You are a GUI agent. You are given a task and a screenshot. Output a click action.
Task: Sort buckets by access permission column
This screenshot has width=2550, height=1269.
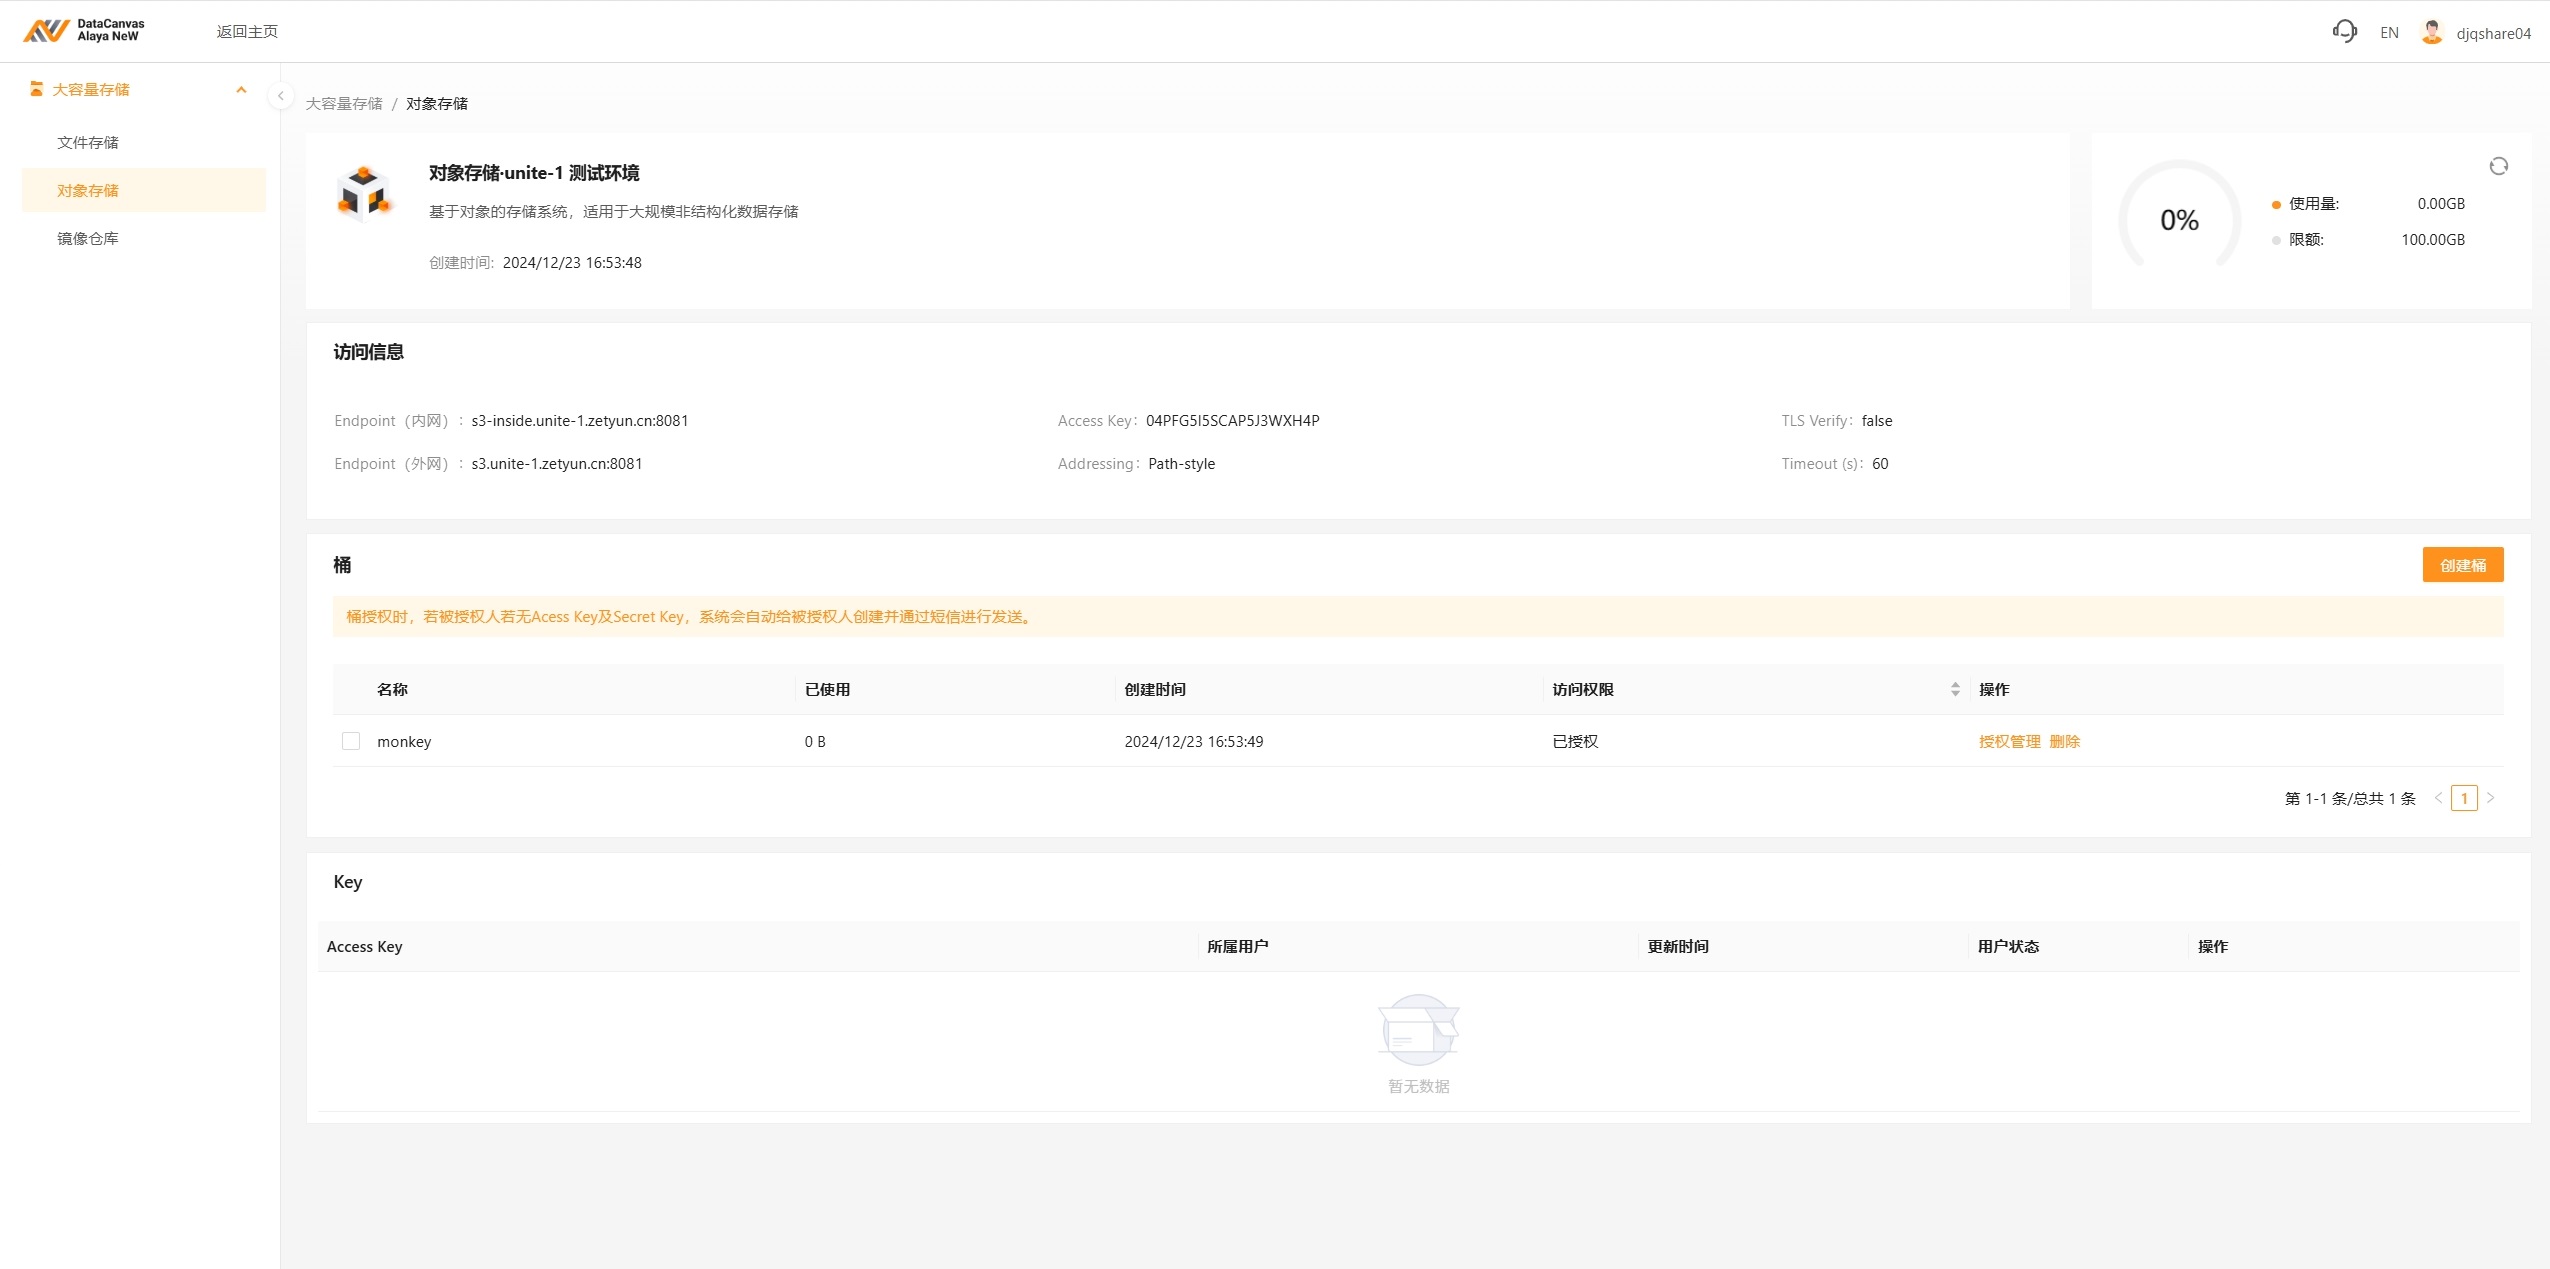(x=1955, y=689)
